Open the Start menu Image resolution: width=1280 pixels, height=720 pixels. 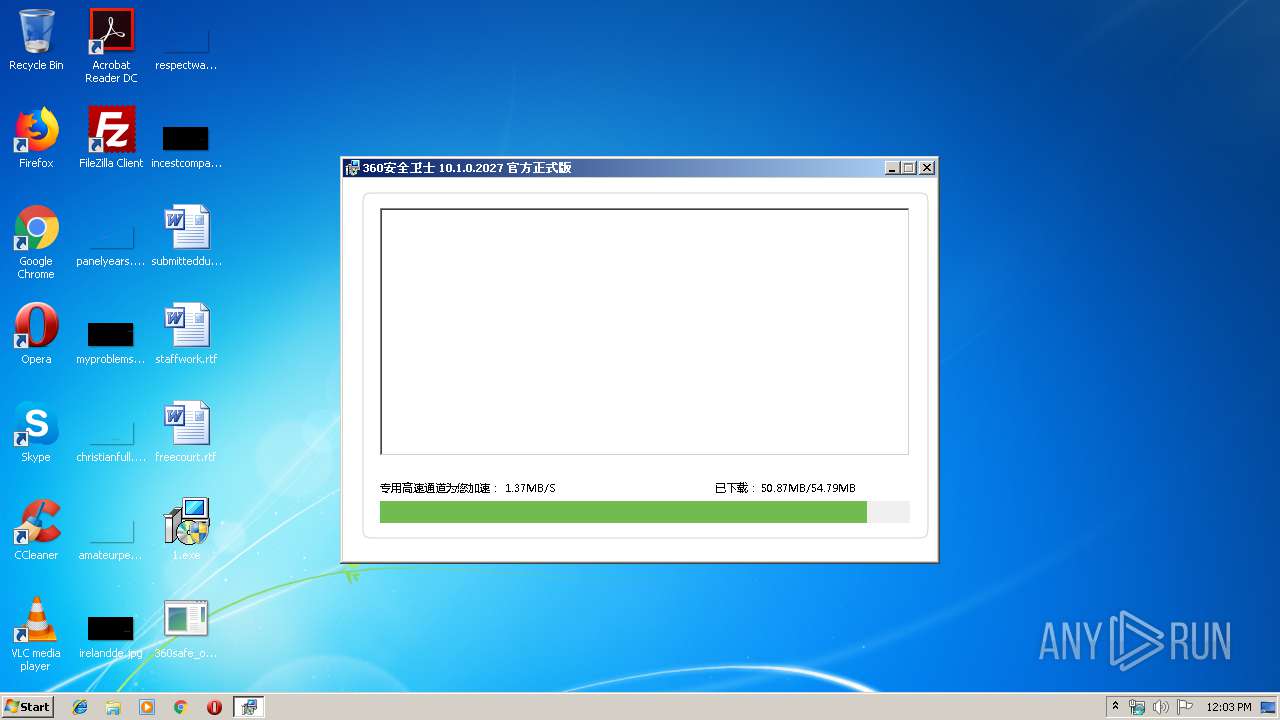click(x=27, y=707)
